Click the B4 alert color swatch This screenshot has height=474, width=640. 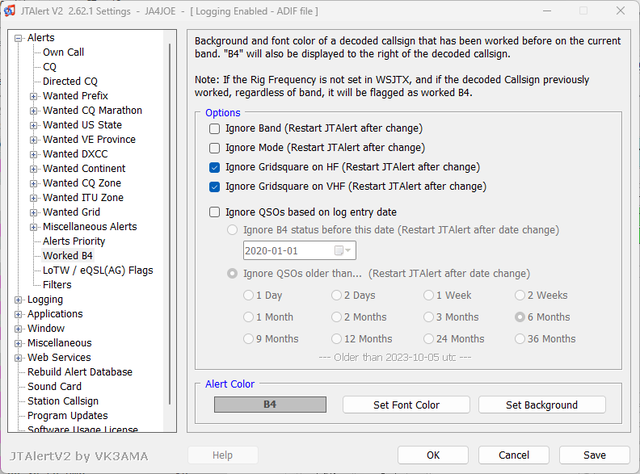(270, 405)
